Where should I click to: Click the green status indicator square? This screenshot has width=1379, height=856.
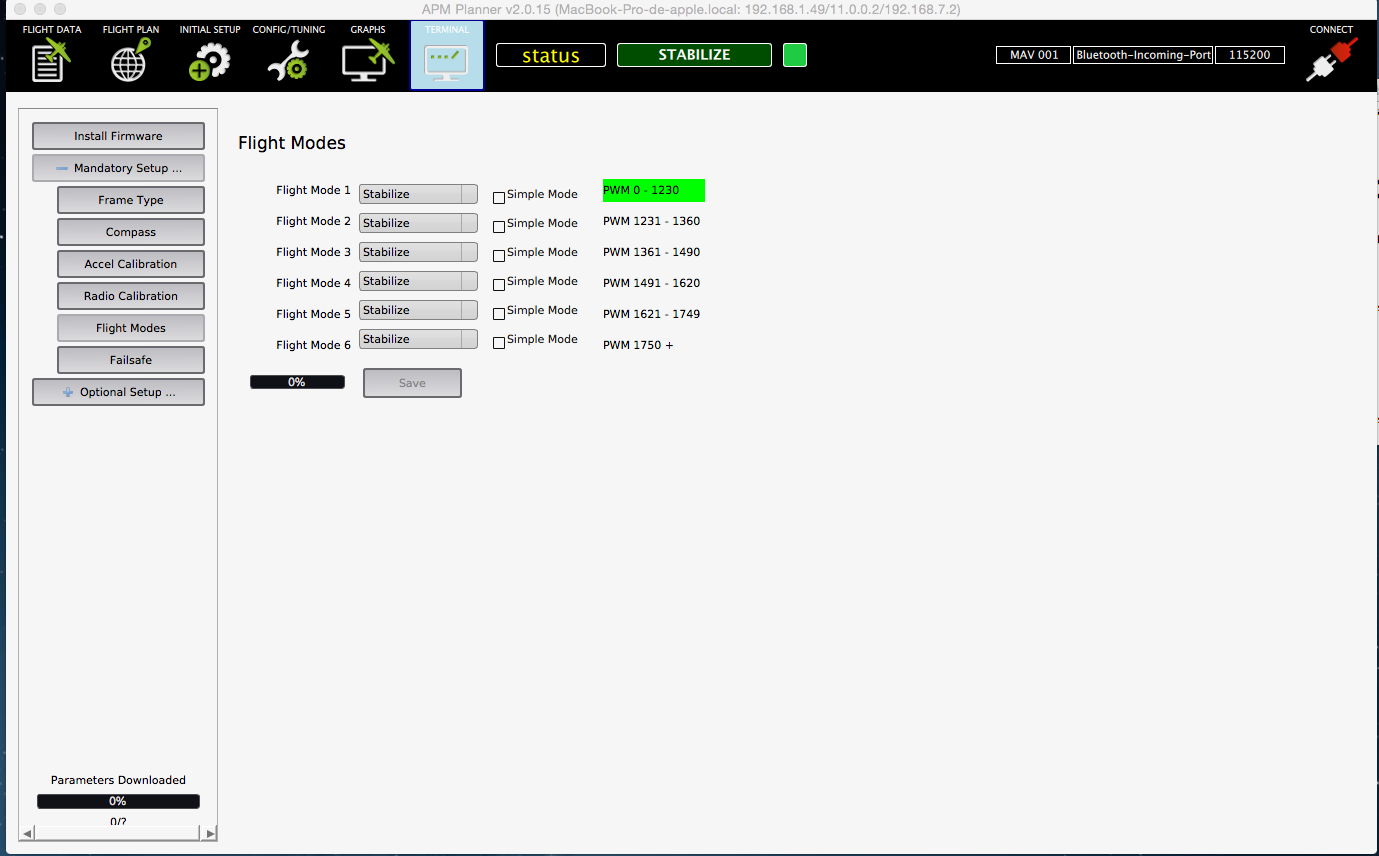pyautogui.click(x=794, y=55)
